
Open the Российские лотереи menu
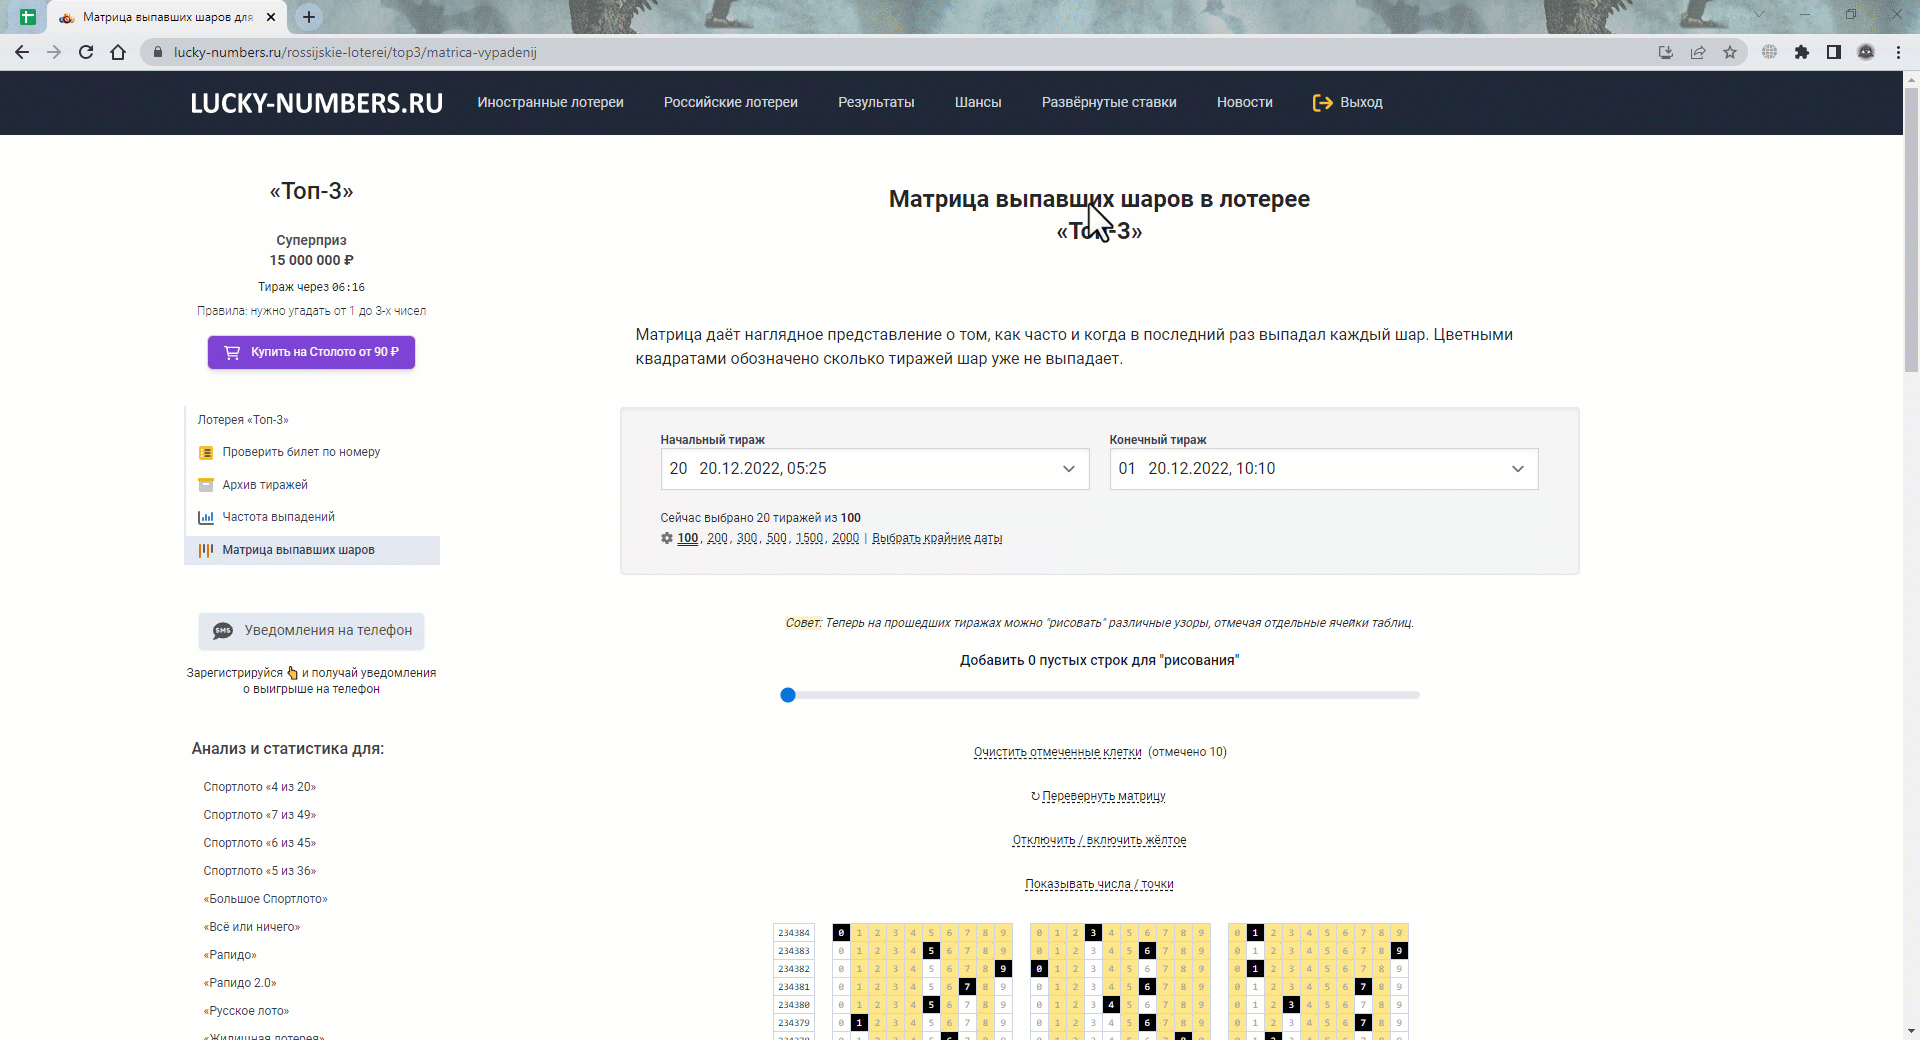click(x=730, y=102)
